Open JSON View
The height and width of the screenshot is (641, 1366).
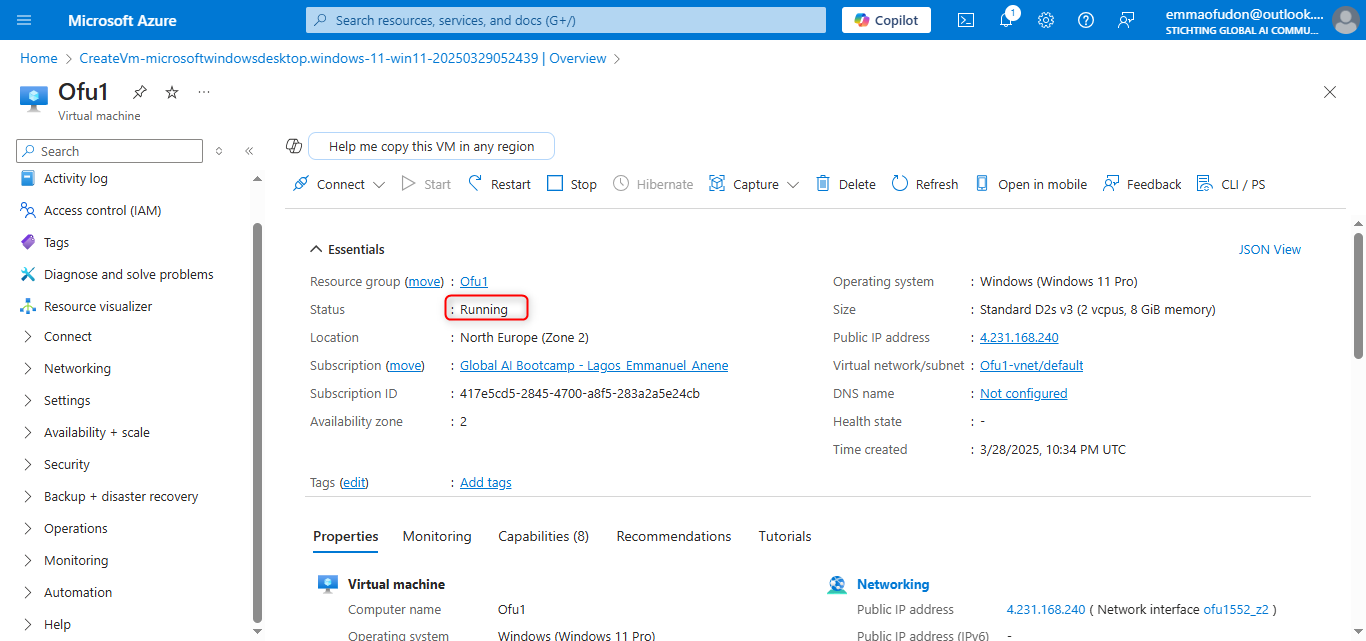tap(1270, 250)
